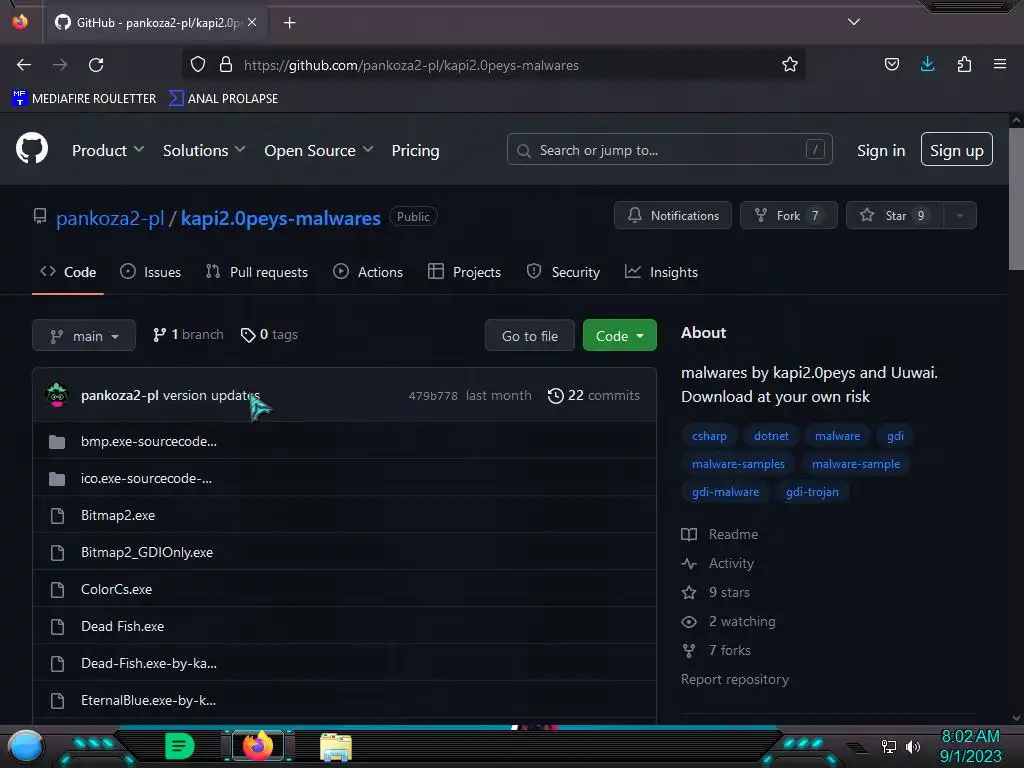1024x768 pixels.
Task: Open the Activity link in About
Action: click(718, 563)
